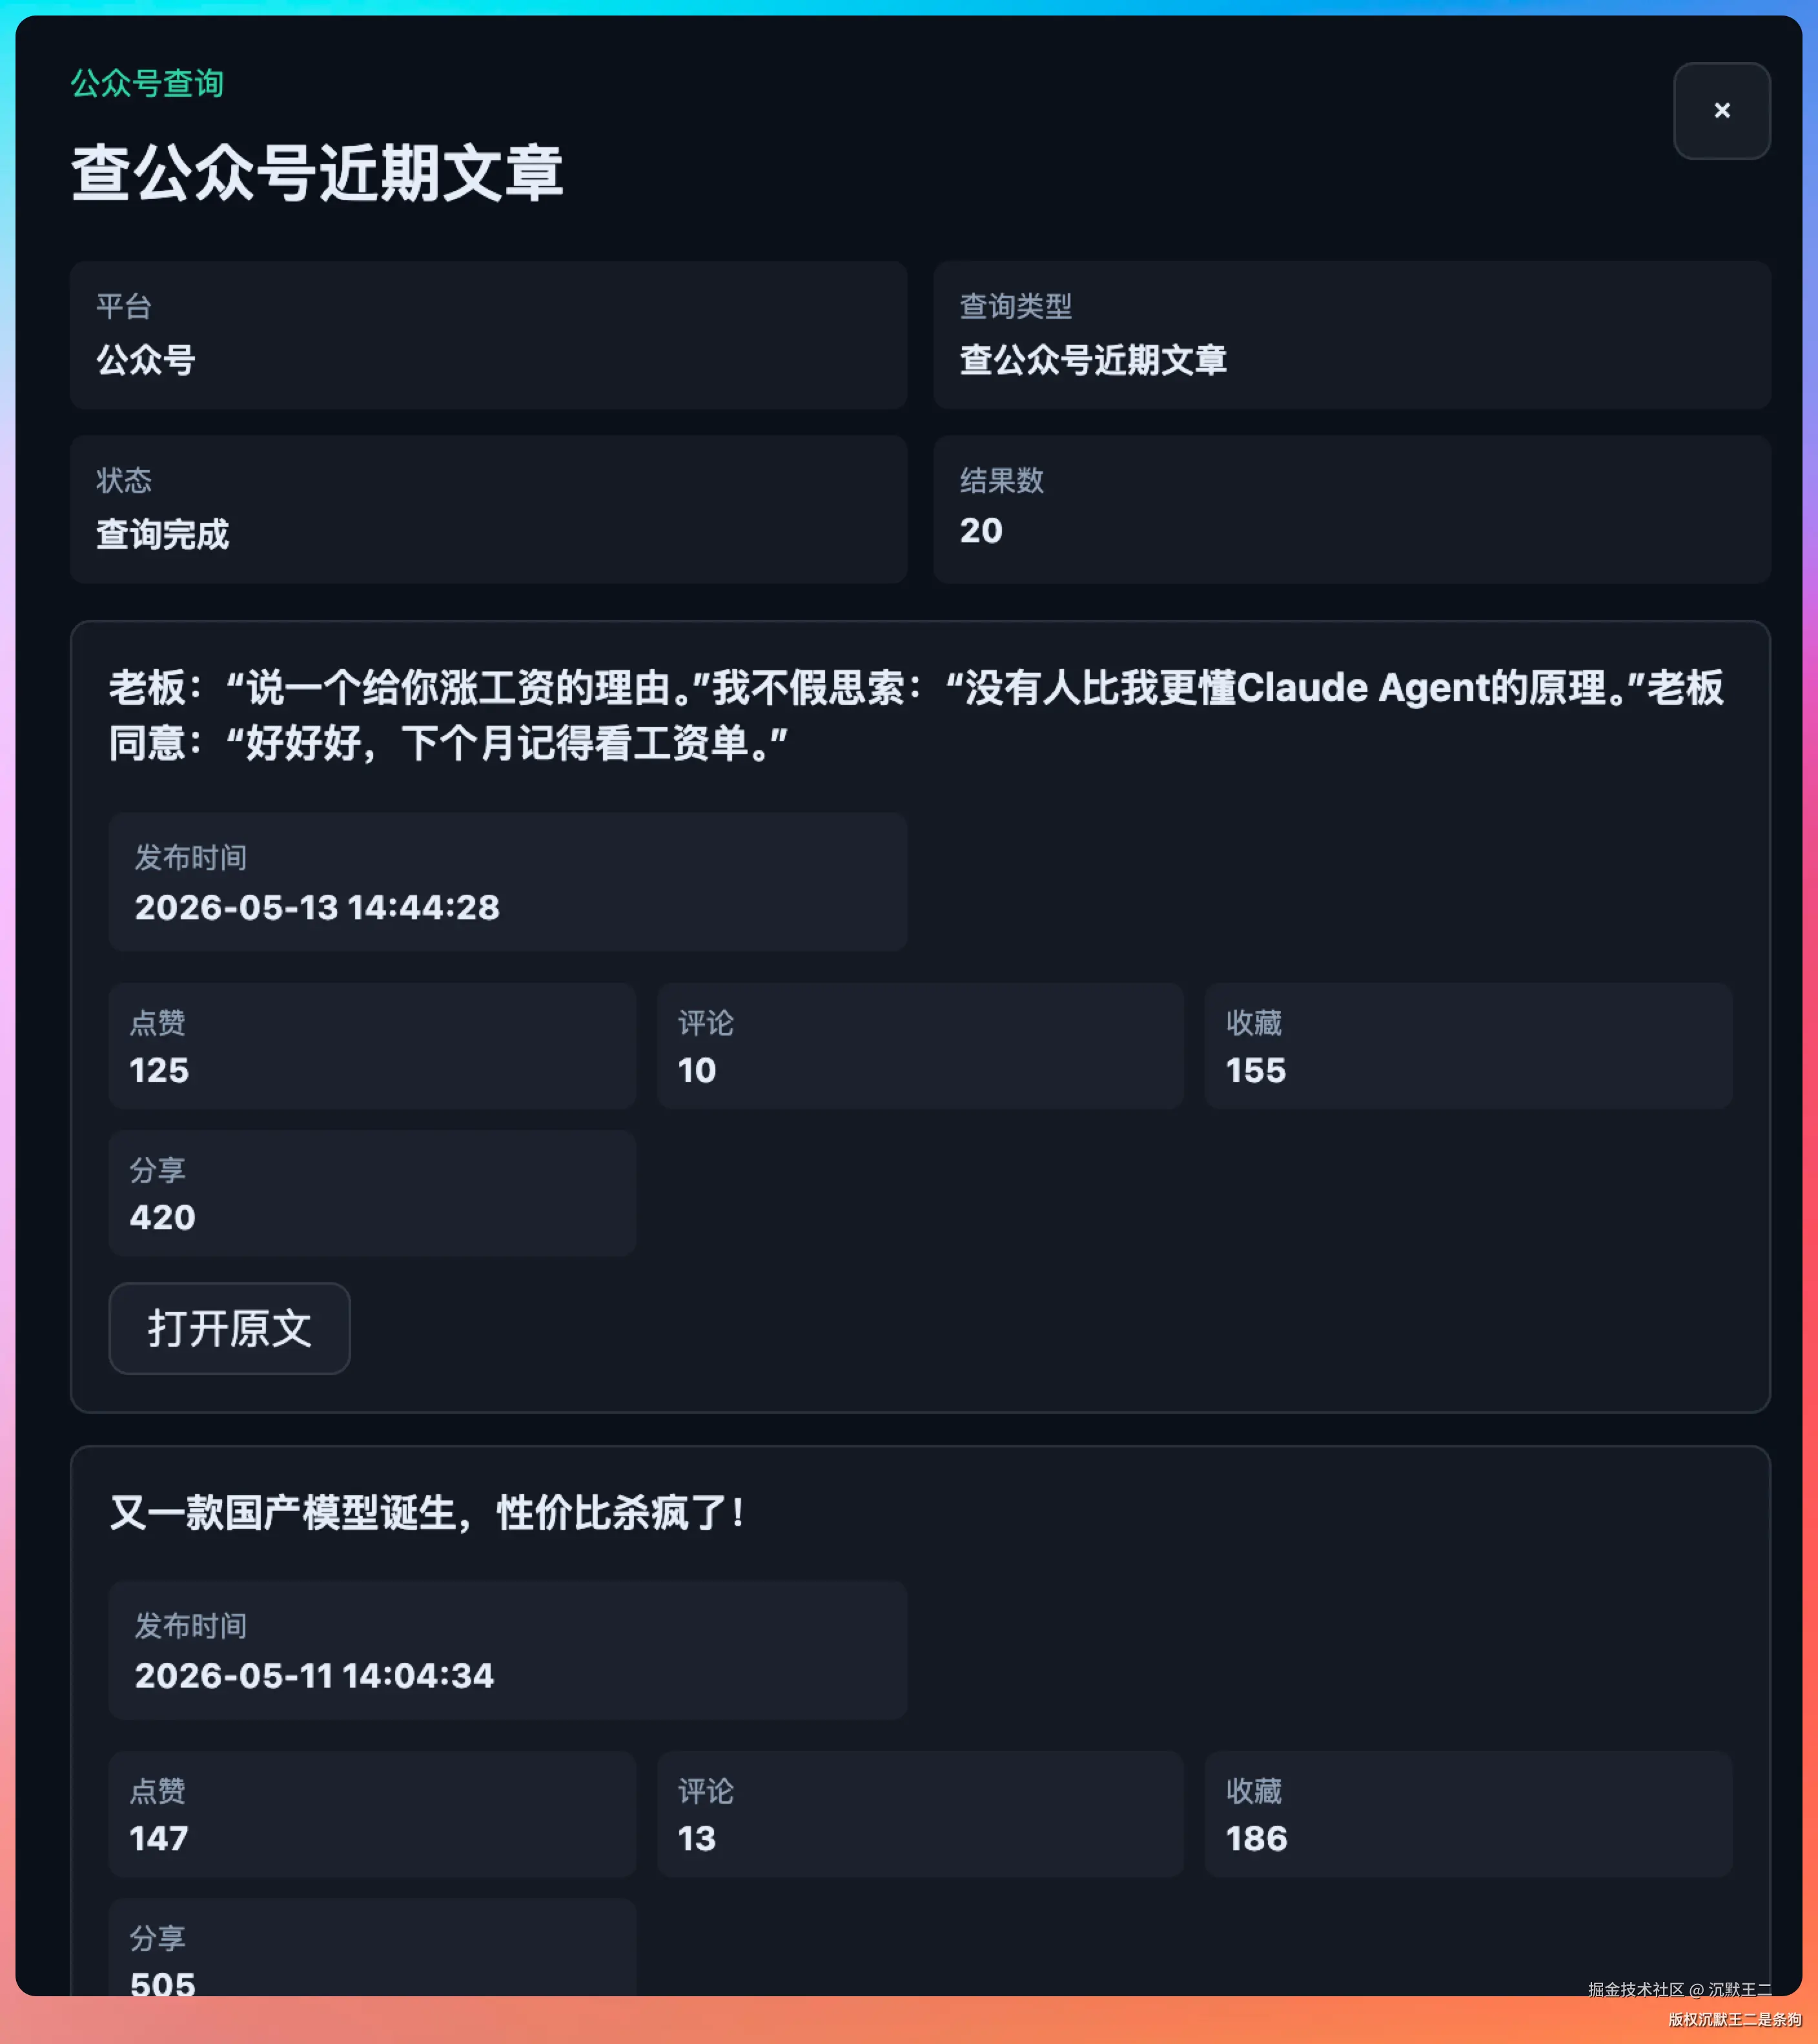Screen dimensions: 1818x2044
Task: Select the 查公众号近期文章 main heading
Action: (x=317, y=173)
